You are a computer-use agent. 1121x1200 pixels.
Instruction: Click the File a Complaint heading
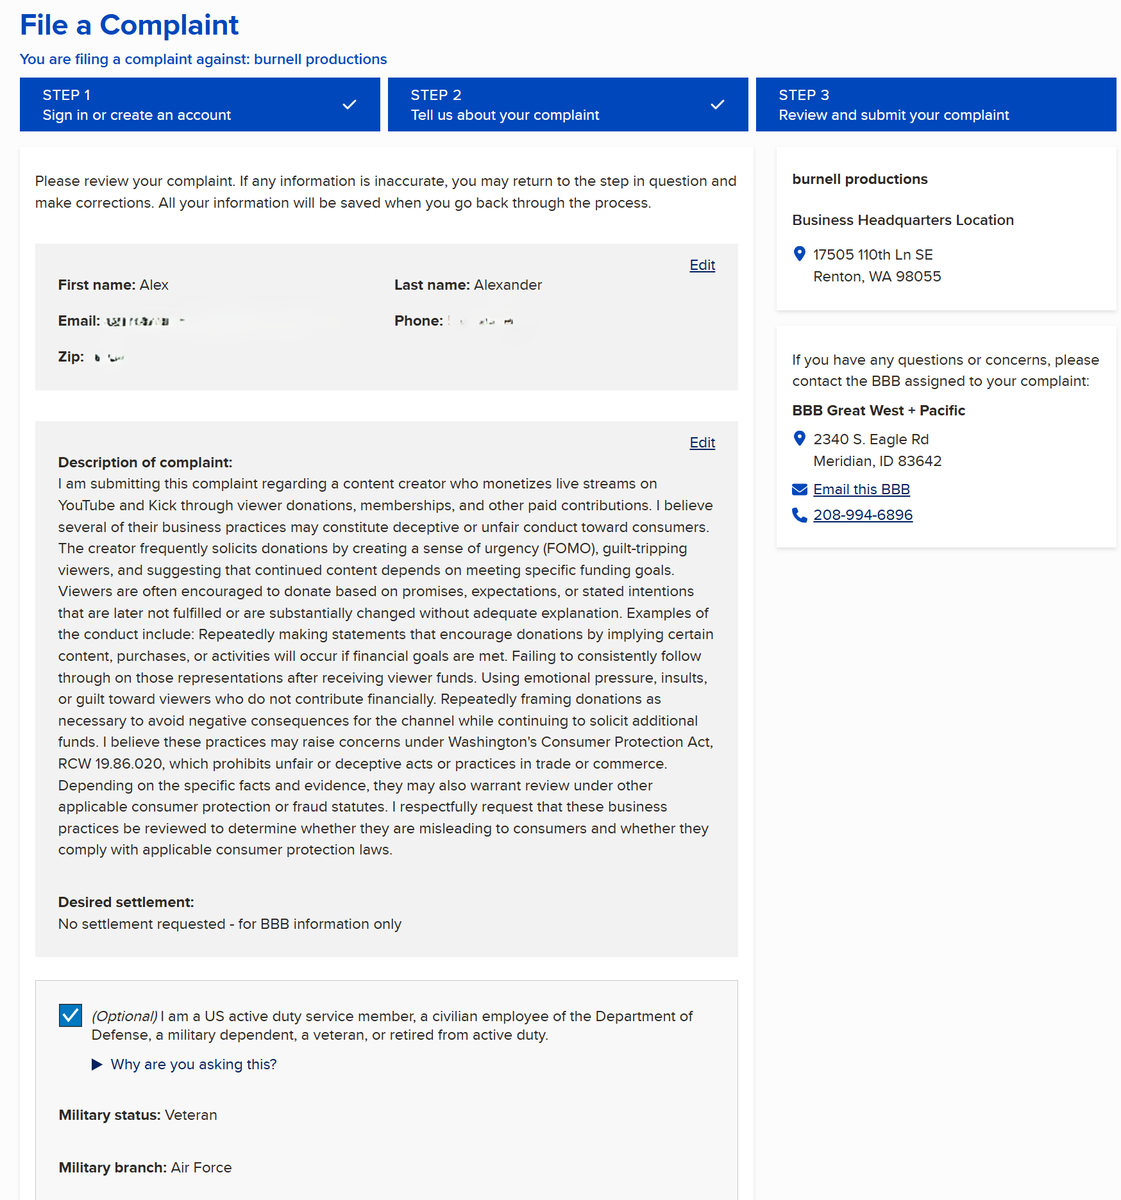tap(129, 25)
